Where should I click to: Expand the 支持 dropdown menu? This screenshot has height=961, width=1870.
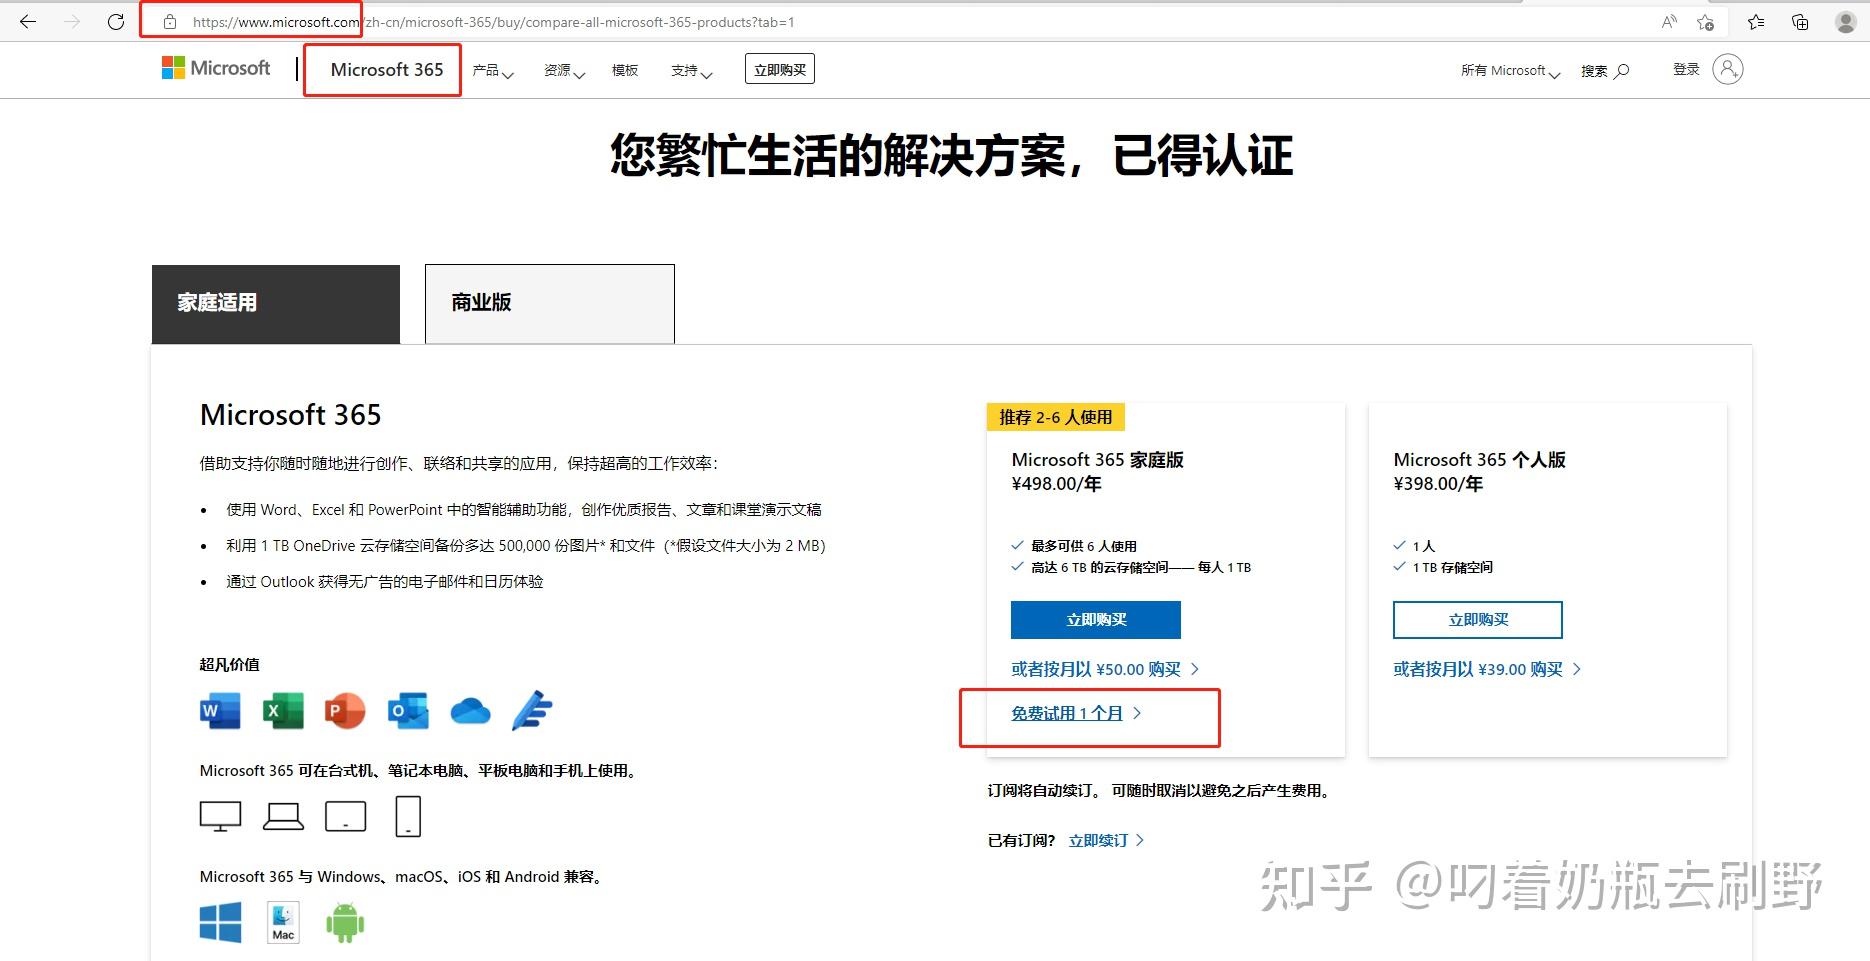click(x=691, y=70)
